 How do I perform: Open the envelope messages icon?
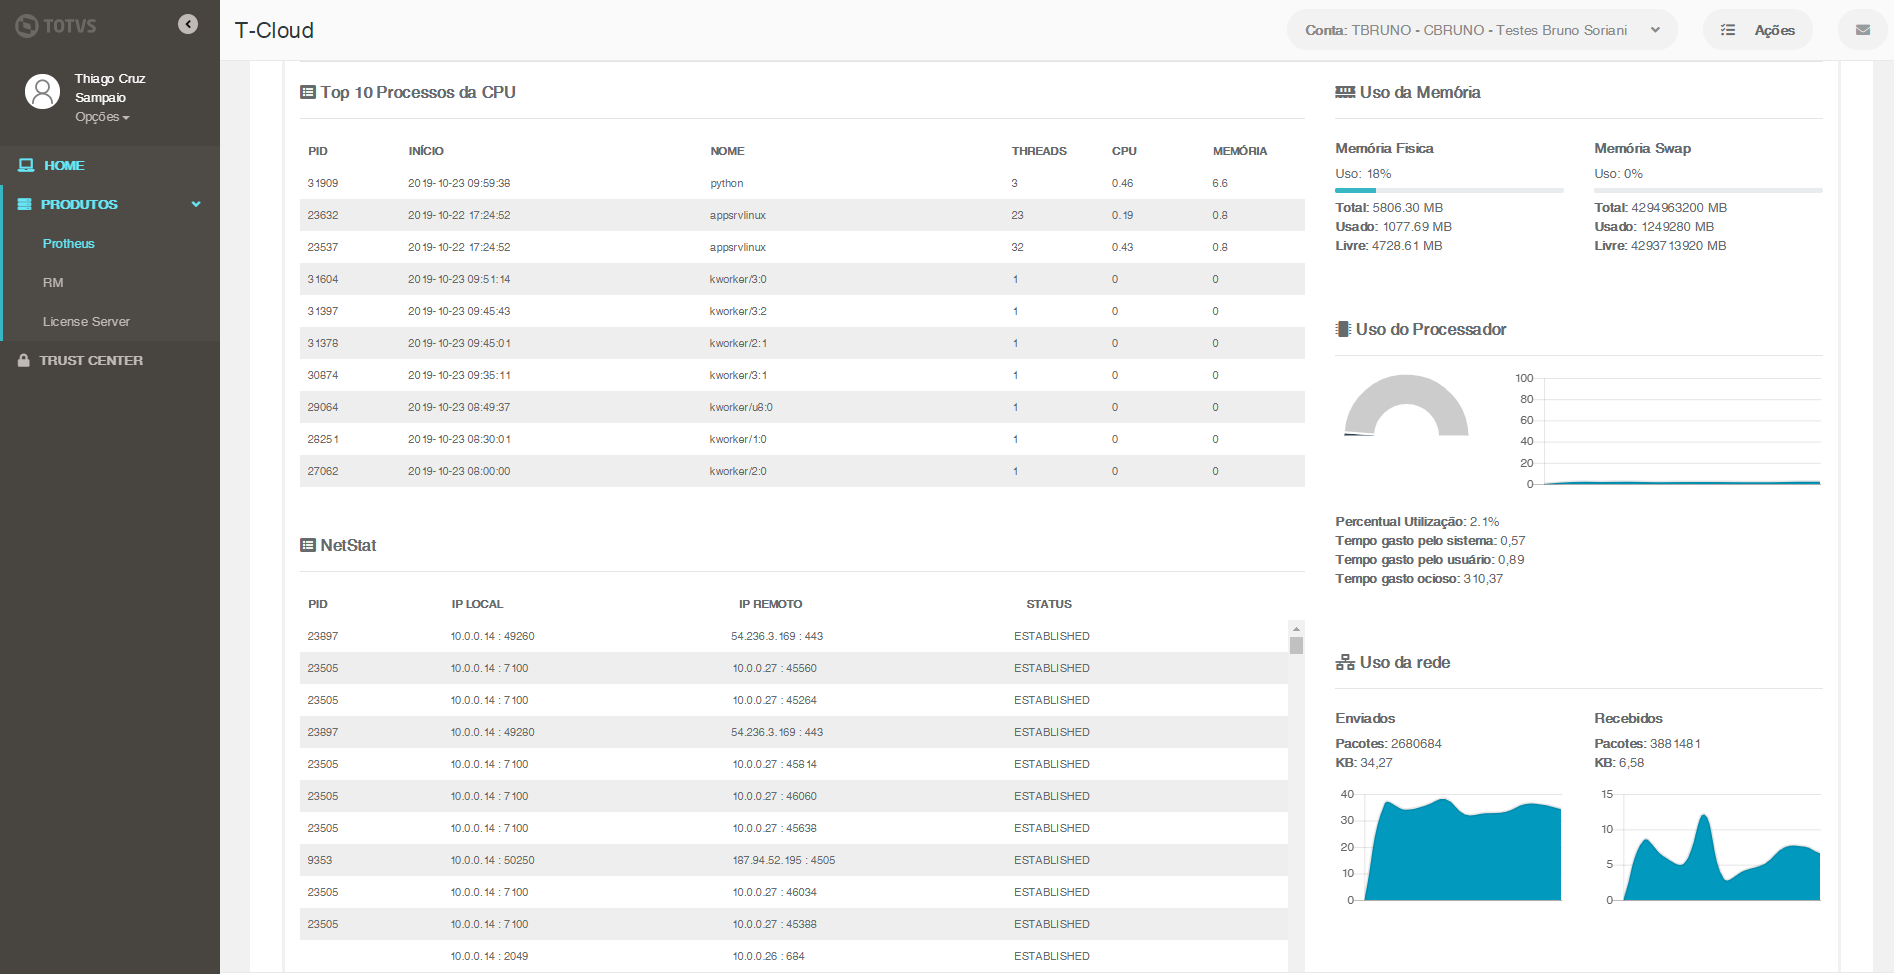(x=1863, y=30)
